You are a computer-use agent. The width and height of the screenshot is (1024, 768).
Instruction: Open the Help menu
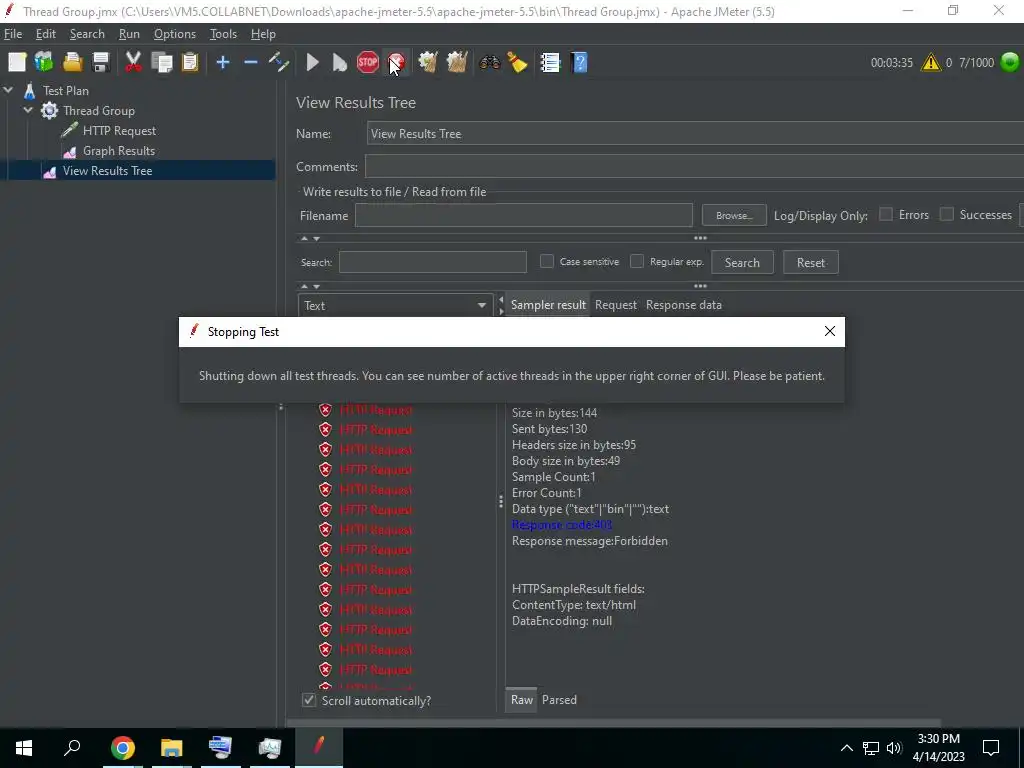(x=263, y=34)
